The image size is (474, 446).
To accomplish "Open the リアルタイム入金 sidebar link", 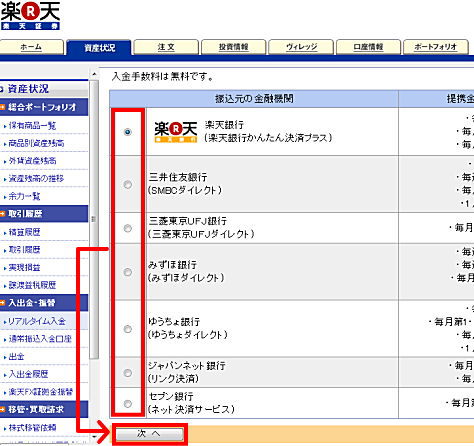I will pos(37,321).
